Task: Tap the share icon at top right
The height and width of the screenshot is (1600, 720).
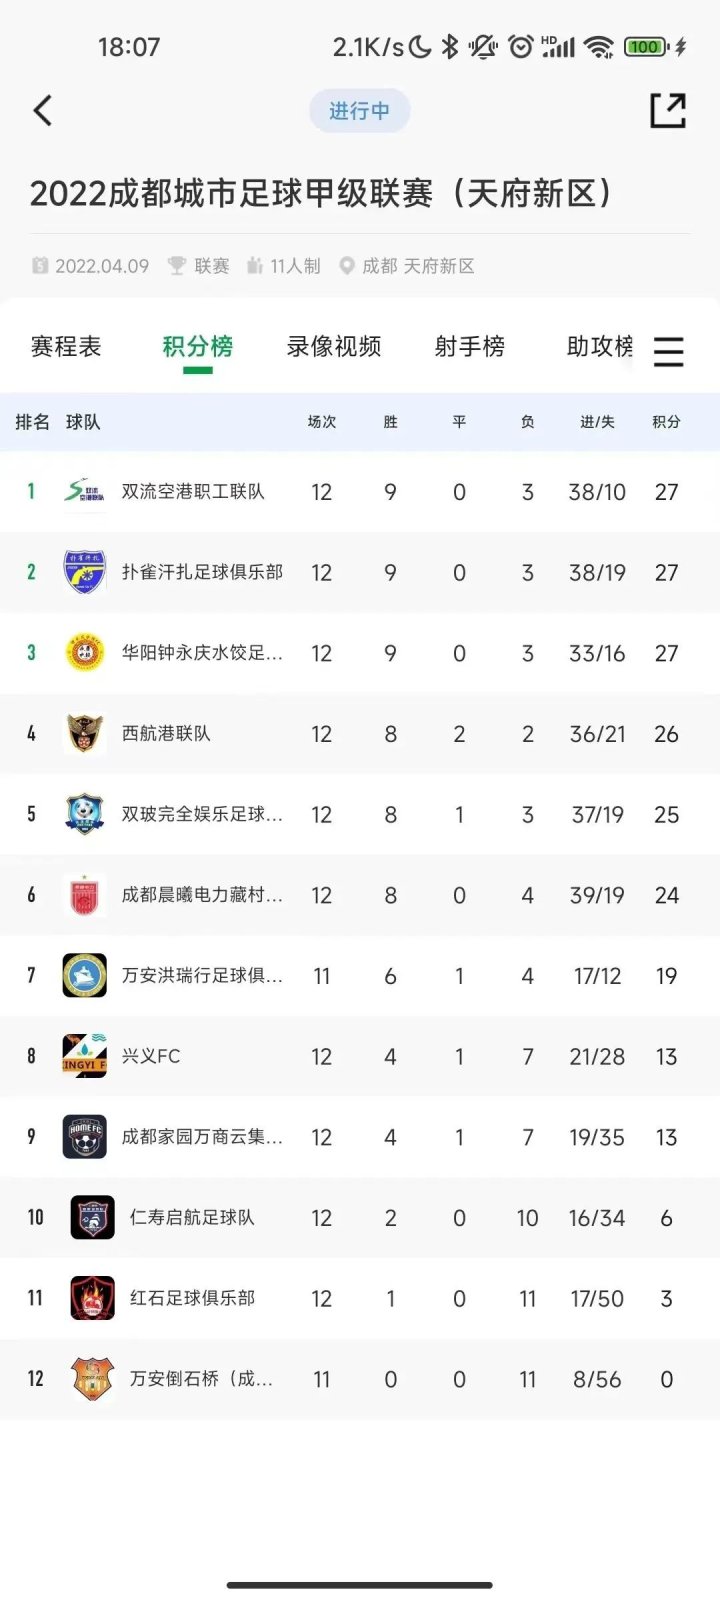Action: tap(668, 110)
